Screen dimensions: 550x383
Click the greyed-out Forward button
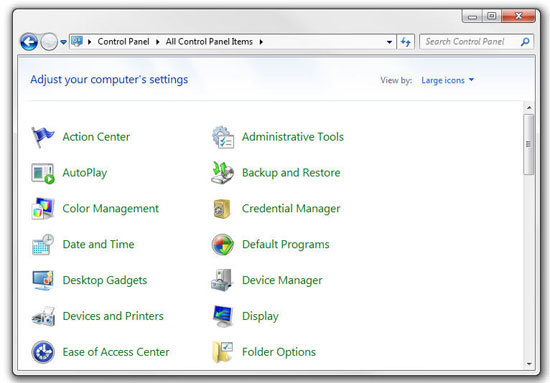click(49, 42)
